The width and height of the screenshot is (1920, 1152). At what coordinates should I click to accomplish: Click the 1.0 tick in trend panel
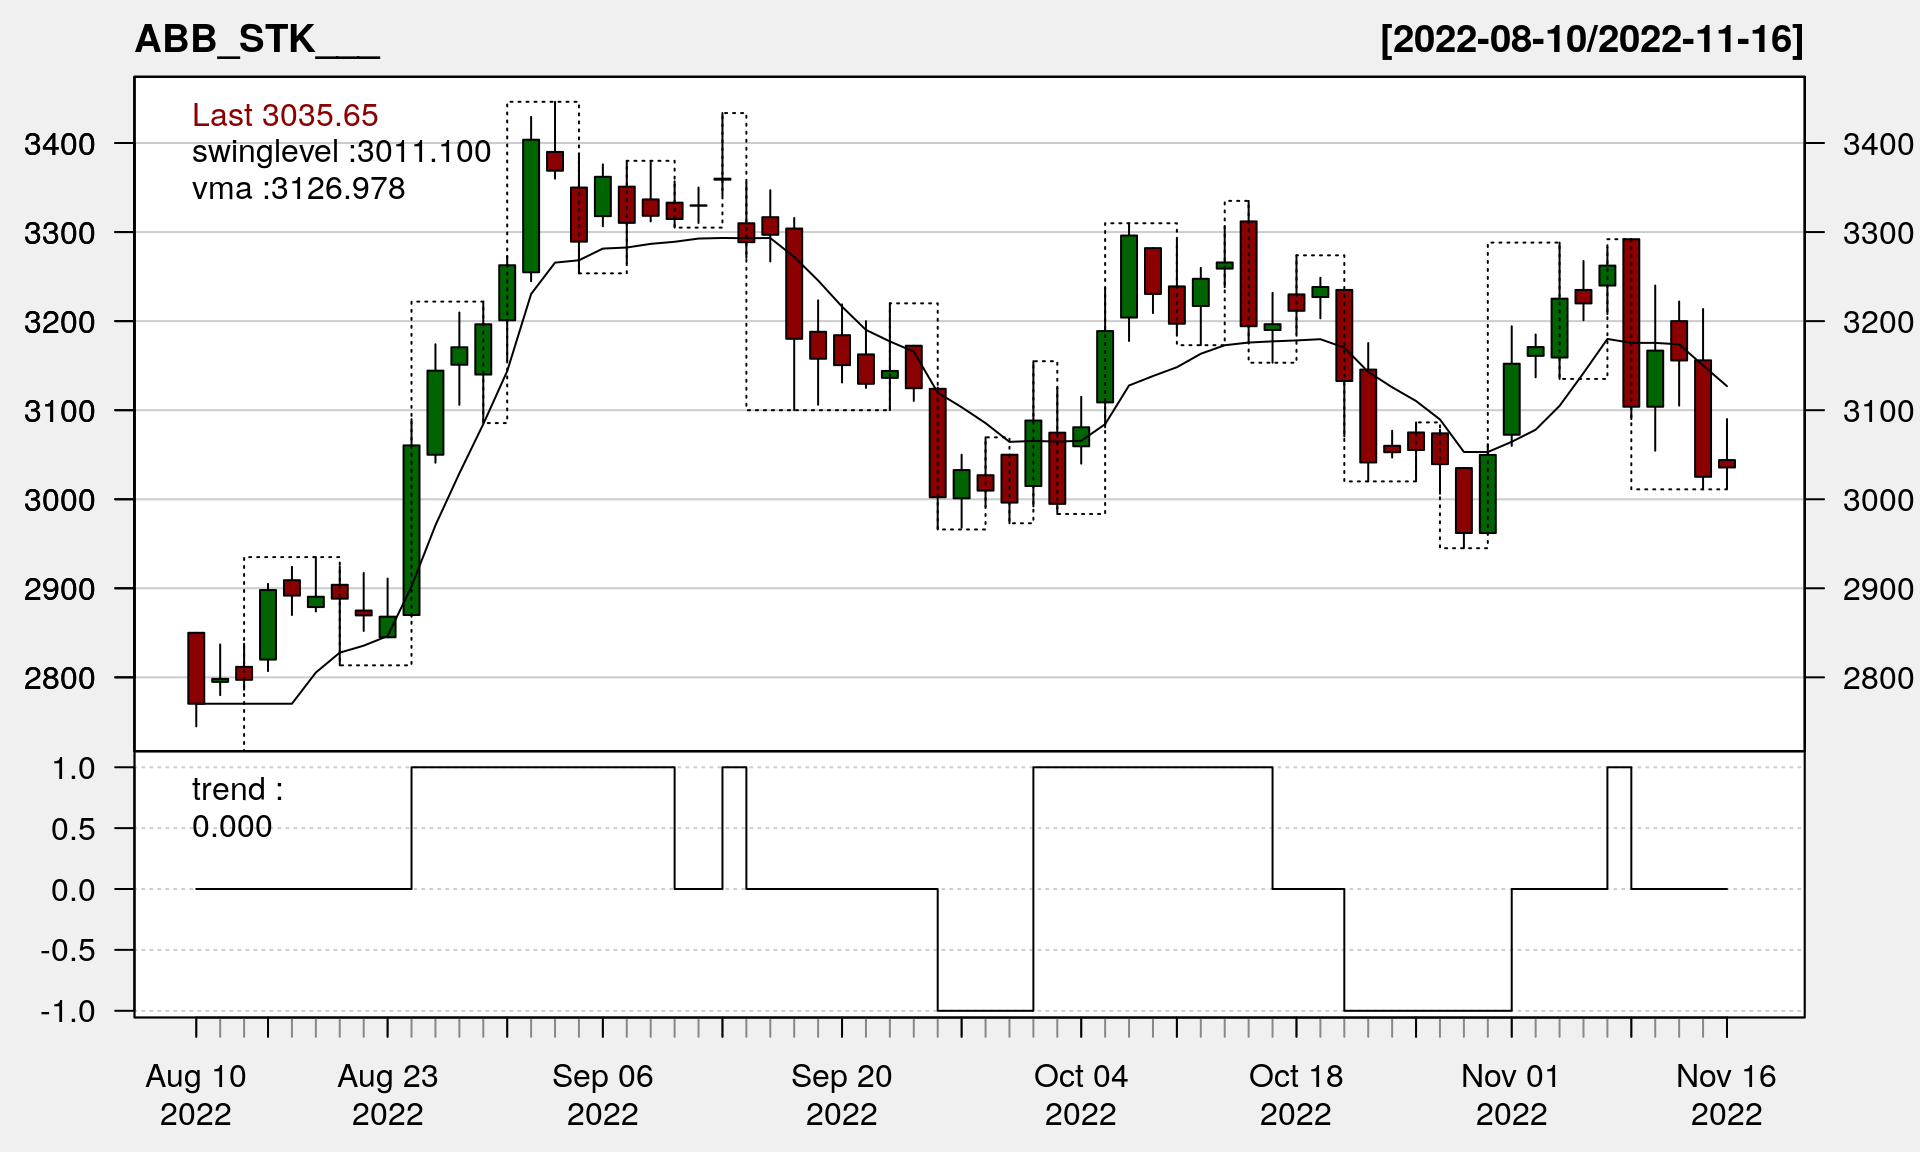[74, 769]
